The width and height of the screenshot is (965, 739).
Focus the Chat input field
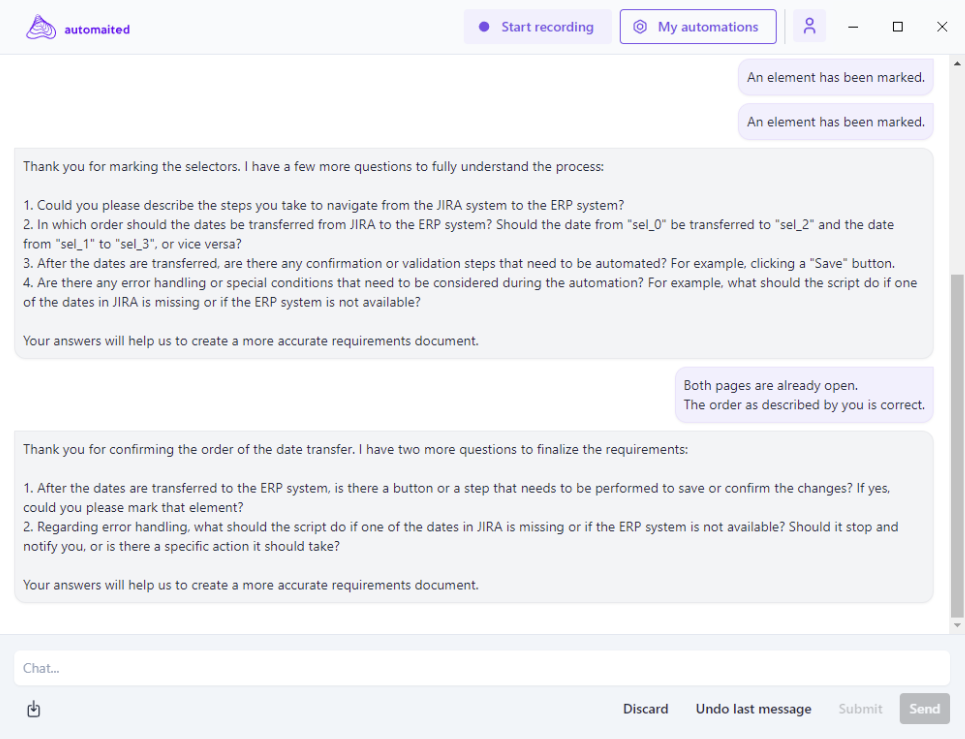(480, 668)
